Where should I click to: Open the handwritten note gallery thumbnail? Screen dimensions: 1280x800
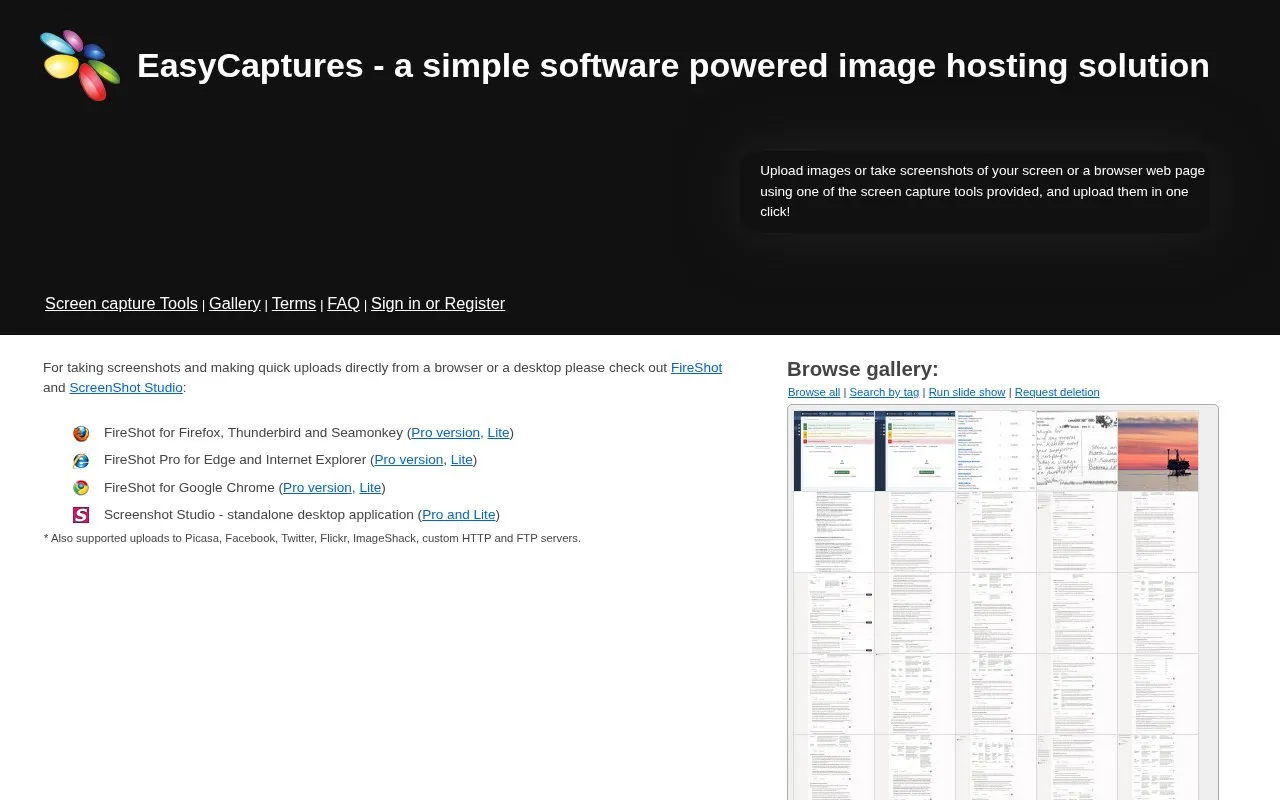[x=1076, y=451]
